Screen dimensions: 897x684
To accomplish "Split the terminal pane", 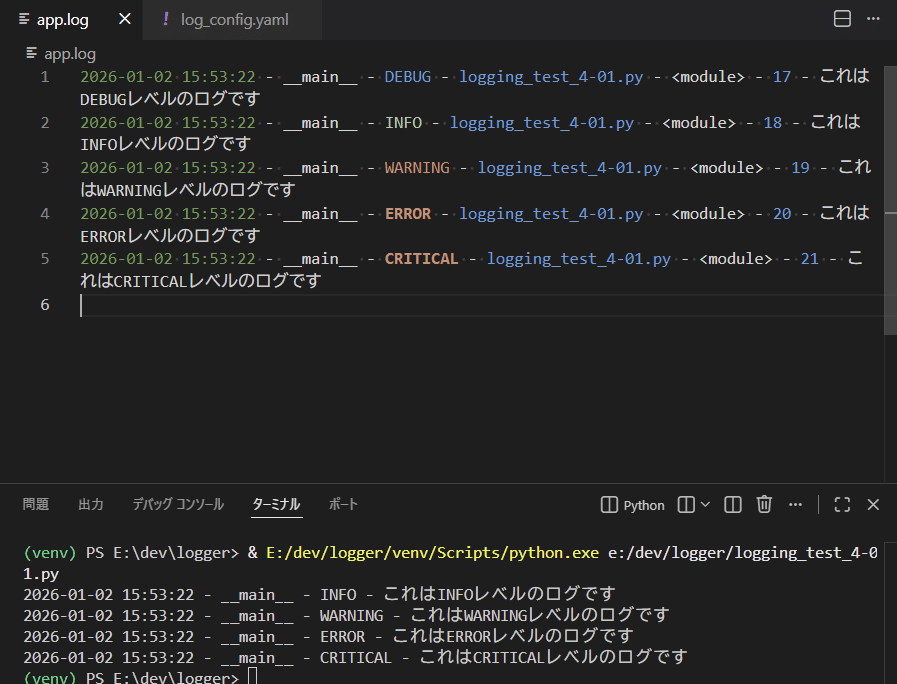I will point(733,505).
